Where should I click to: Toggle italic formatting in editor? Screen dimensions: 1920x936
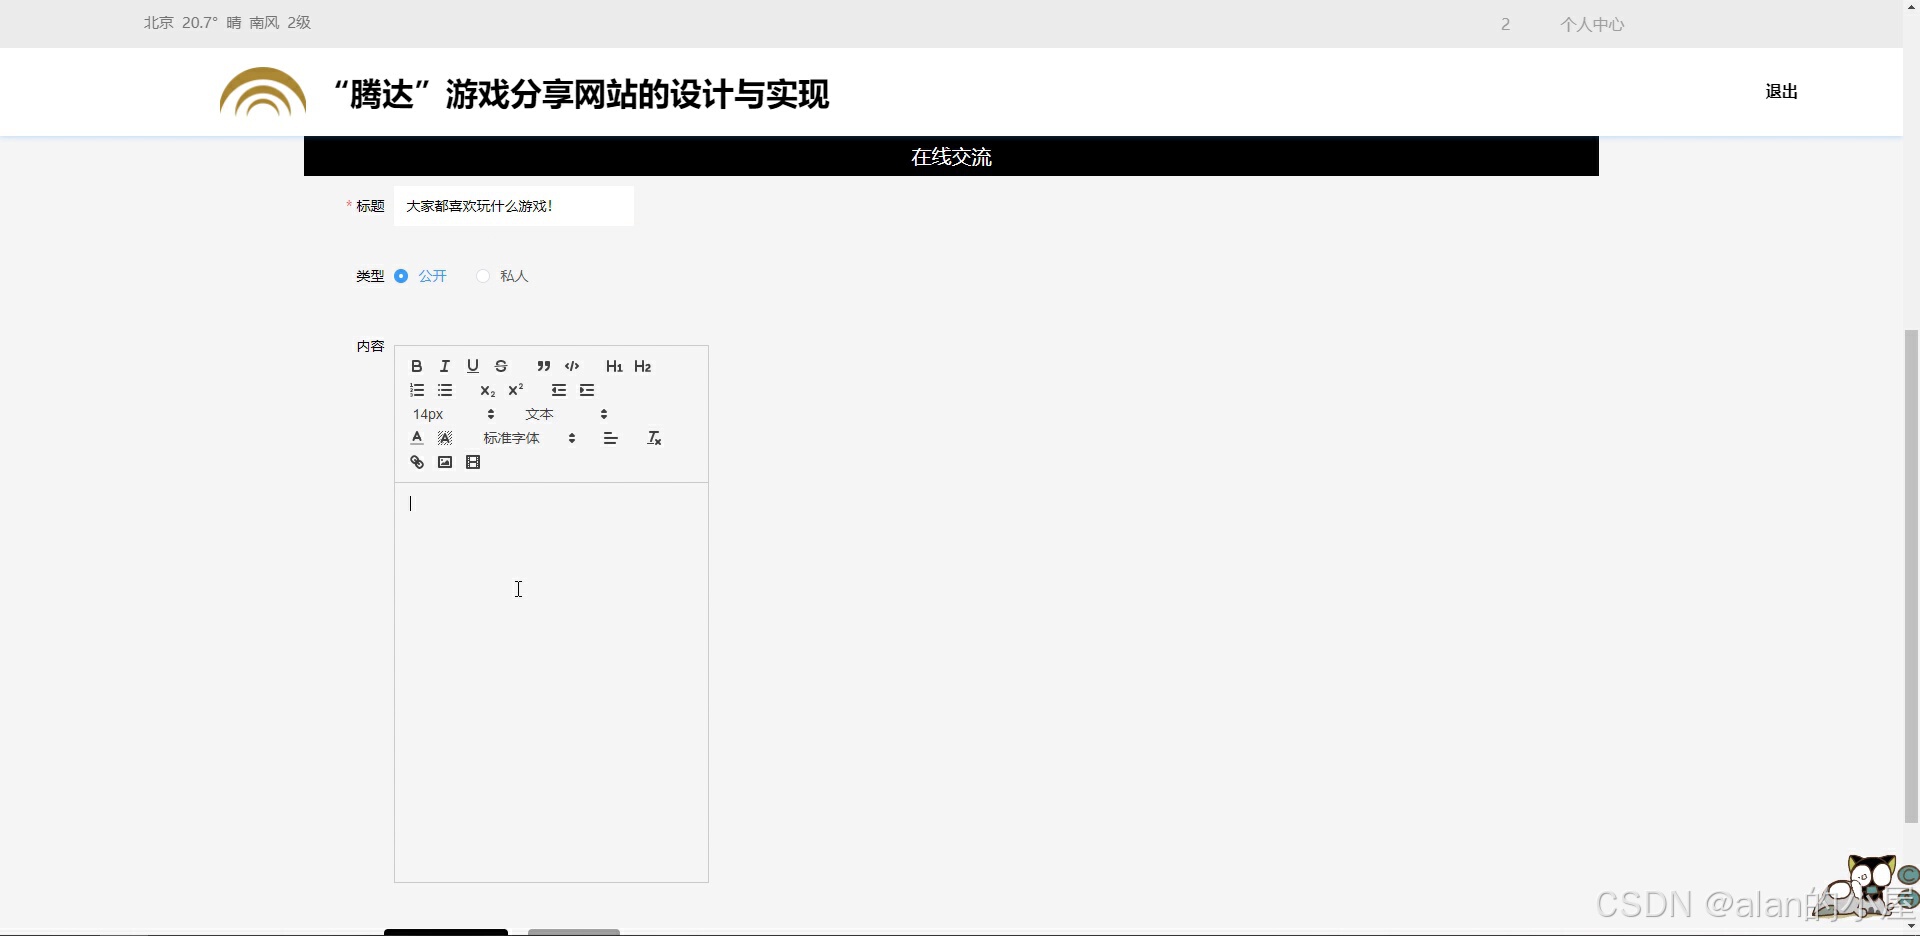(x=445, y=366)
